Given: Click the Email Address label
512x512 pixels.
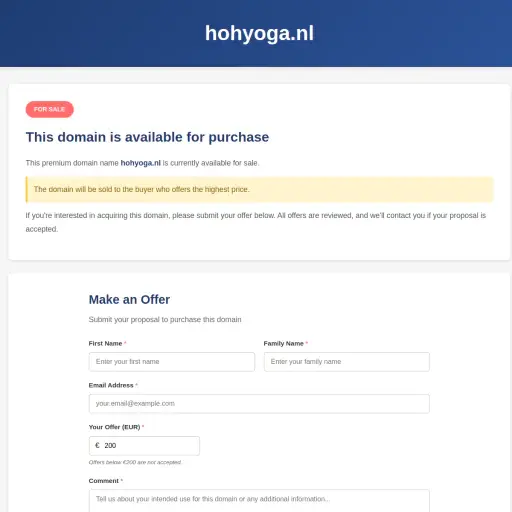Looking at the screenshot, I should click(x=111, y=385).
